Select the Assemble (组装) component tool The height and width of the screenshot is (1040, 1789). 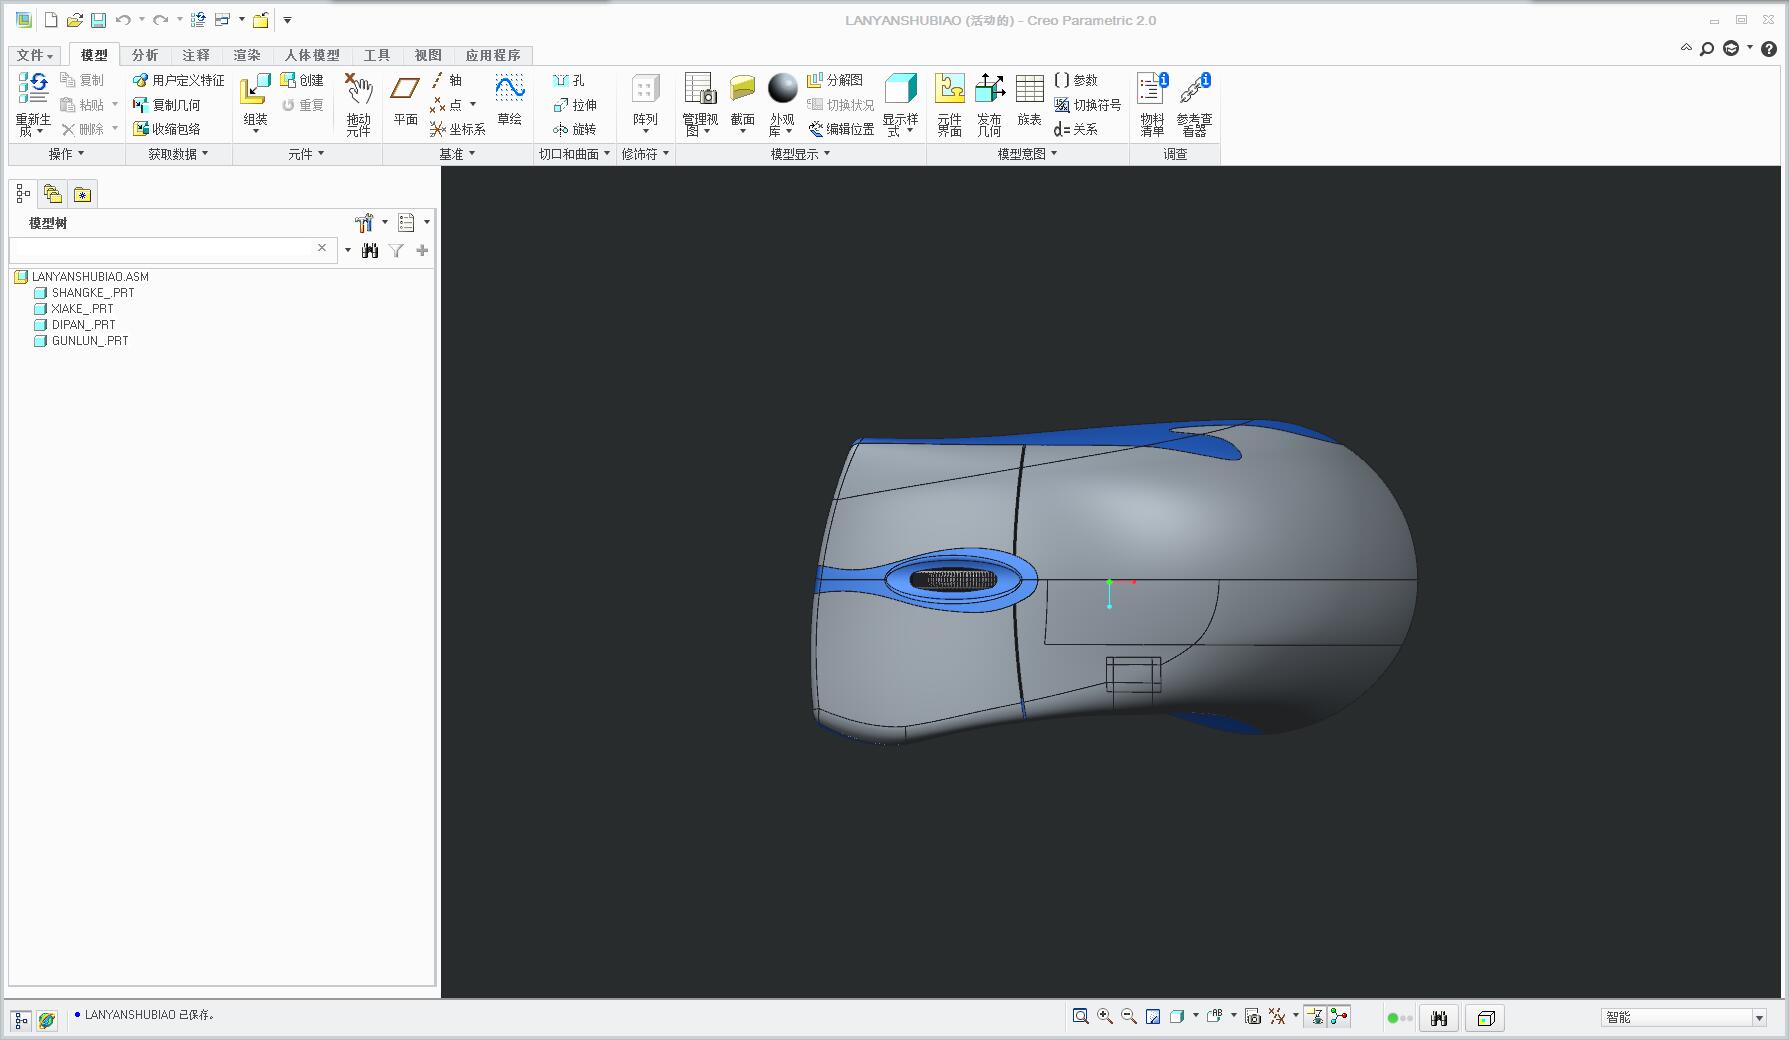(255, 89)
